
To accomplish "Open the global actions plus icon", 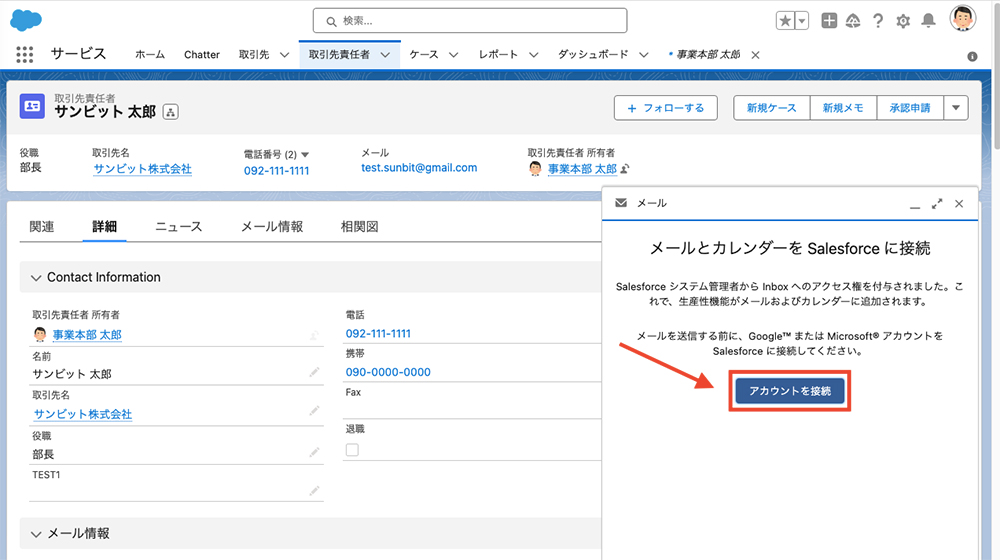I will [x=829, y=21].
